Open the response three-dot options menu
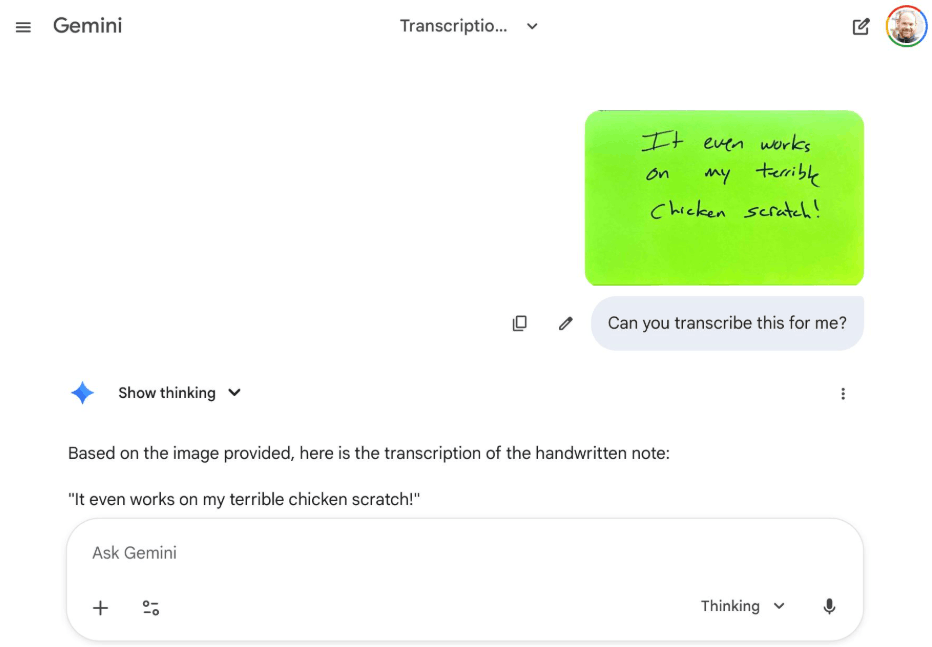 point(842,393)
